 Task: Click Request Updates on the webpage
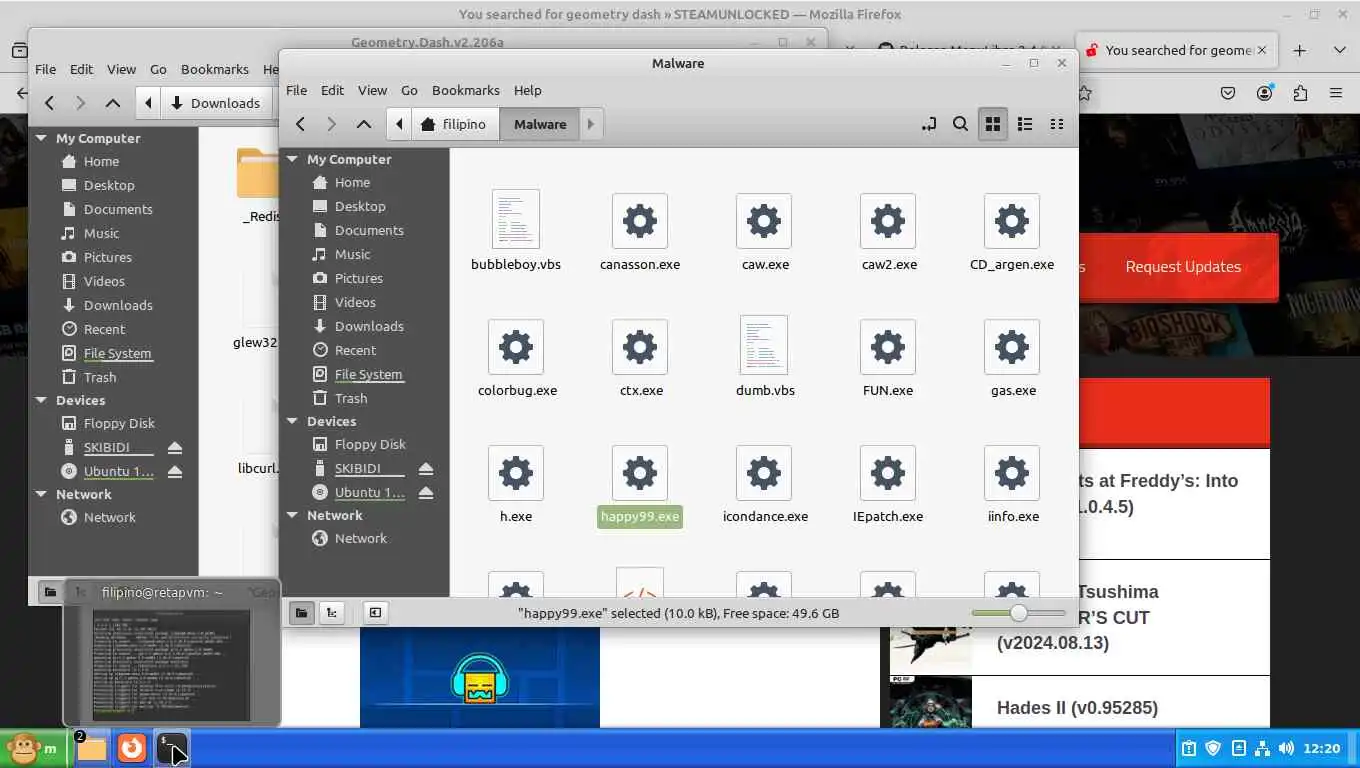click(x=1183, y=267)
